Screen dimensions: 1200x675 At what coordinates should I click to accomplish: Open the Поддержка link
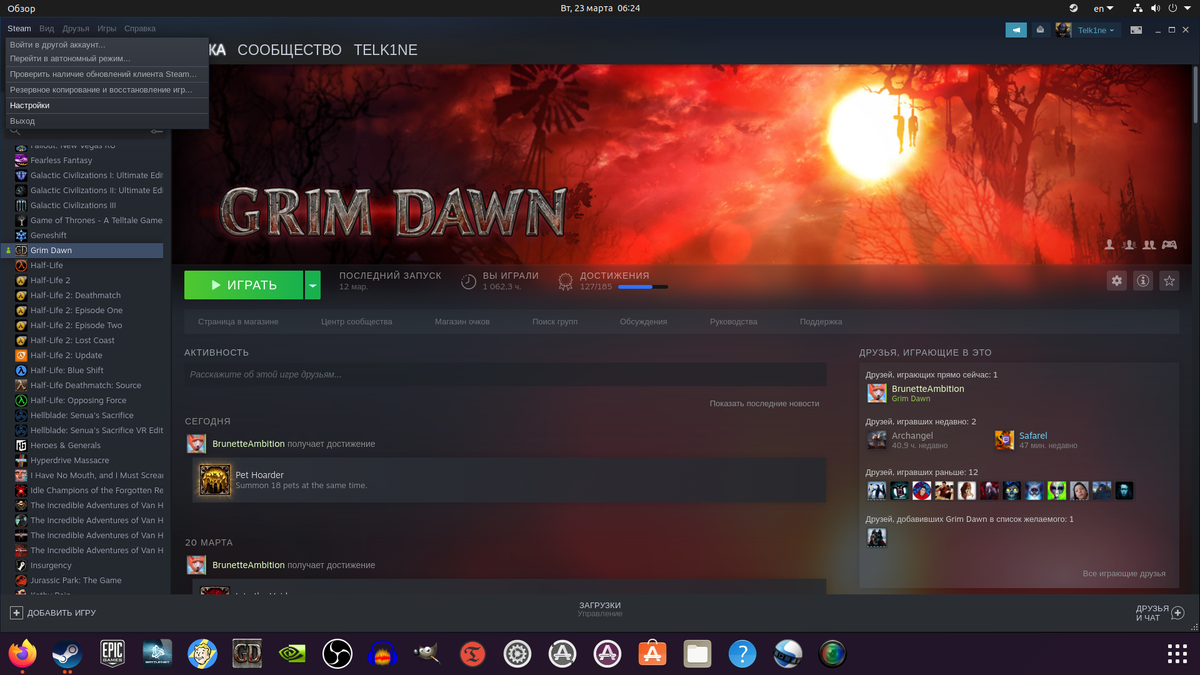point(821,322)
